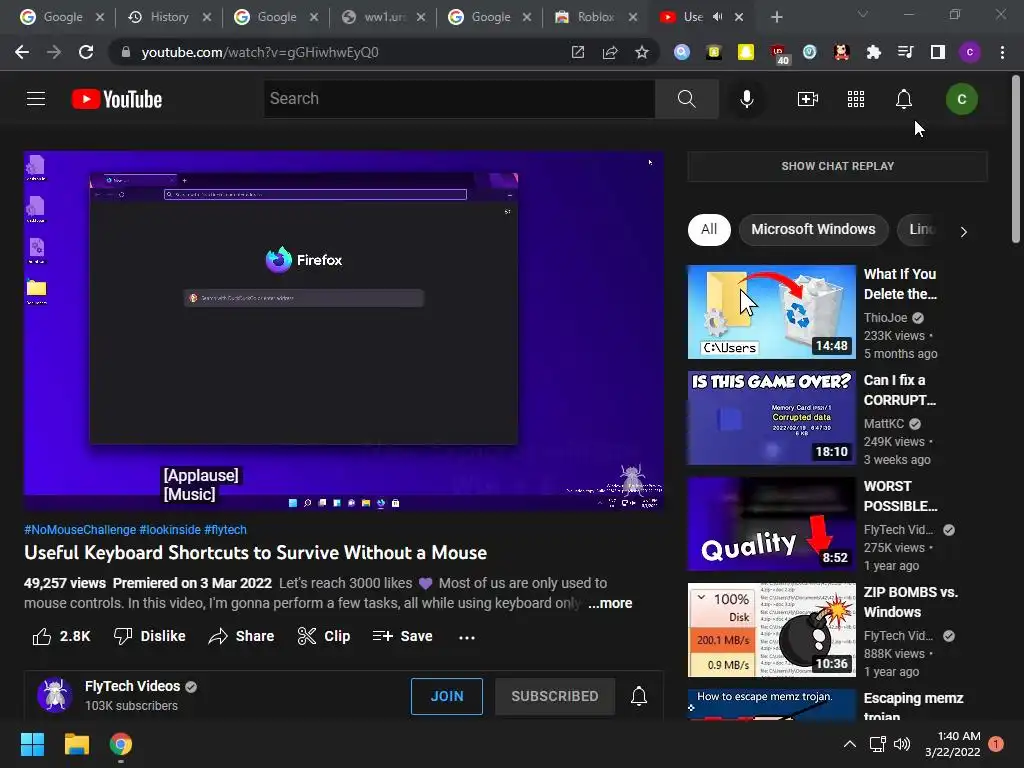Open Chrome profile avatar

(x=970, y=52)
